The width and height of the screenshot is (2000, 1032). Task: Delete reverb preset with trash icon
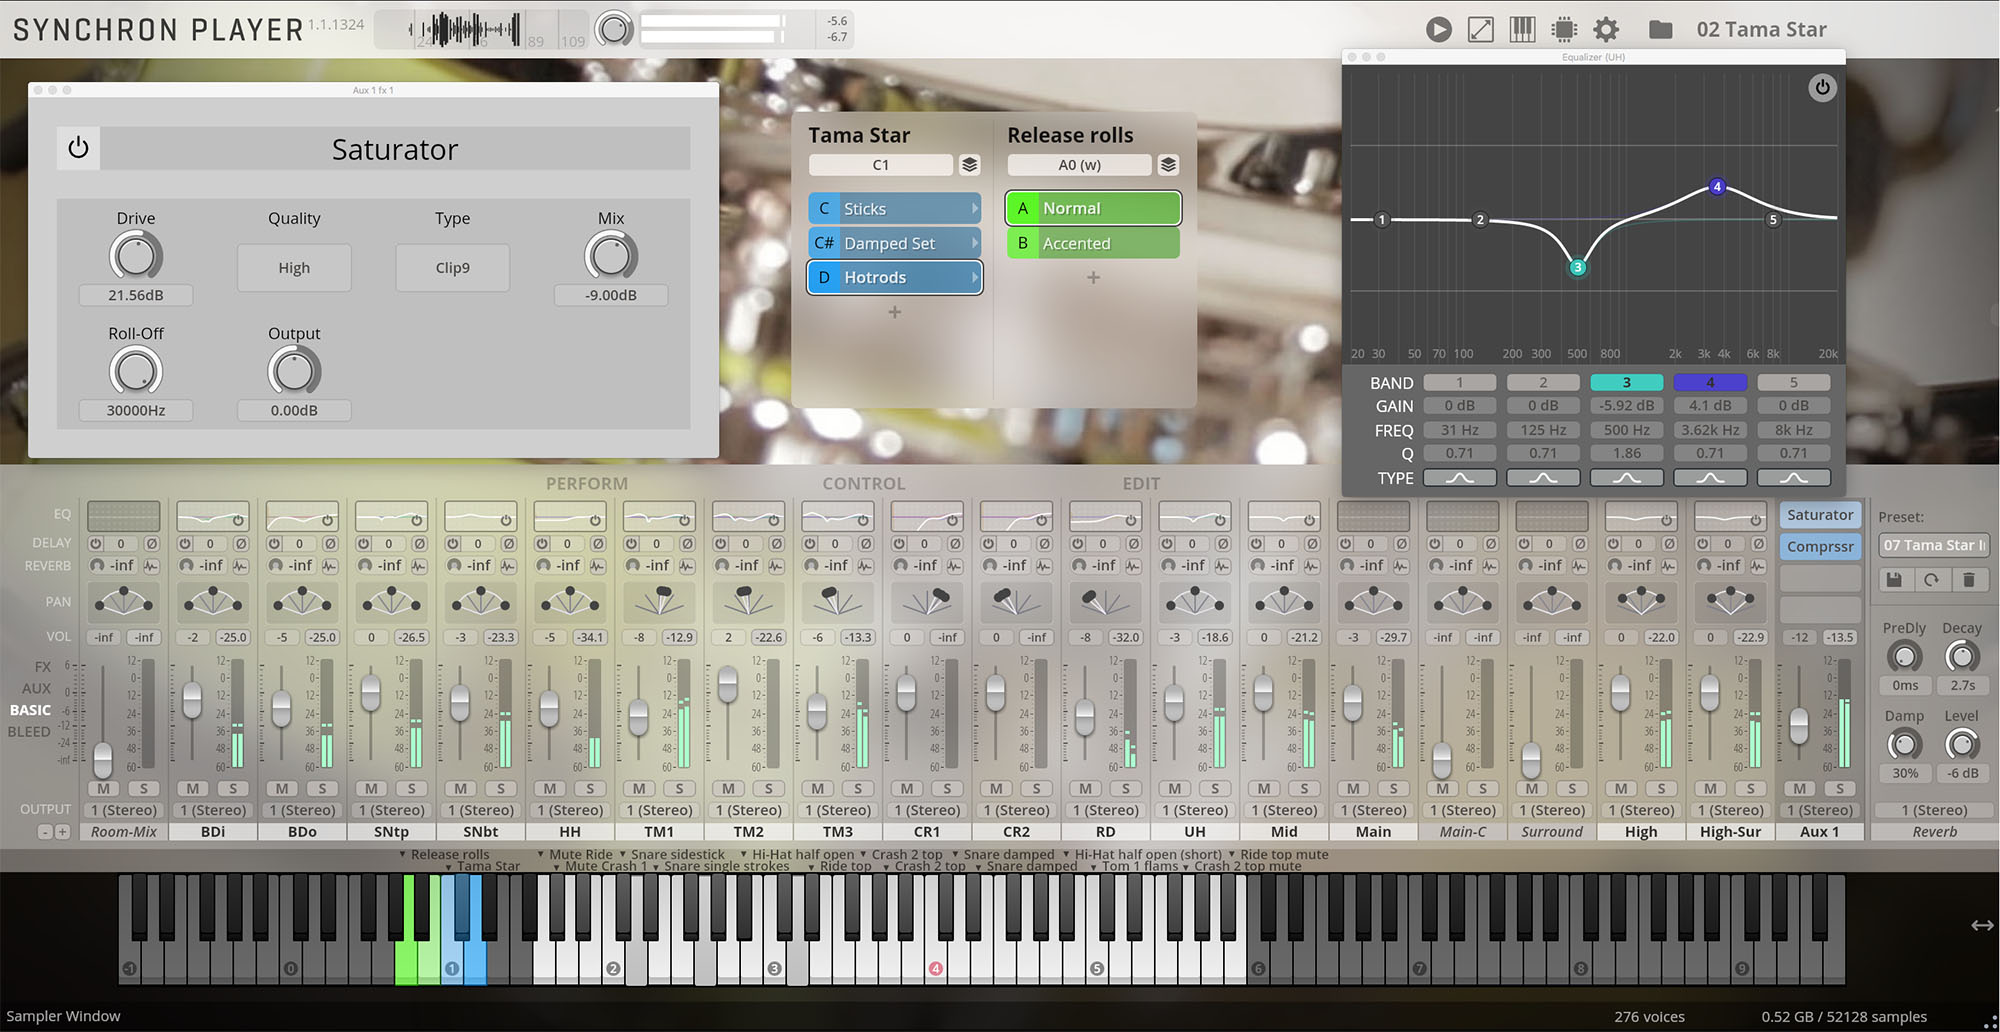pyautogui.click(x=1968, y=579)
